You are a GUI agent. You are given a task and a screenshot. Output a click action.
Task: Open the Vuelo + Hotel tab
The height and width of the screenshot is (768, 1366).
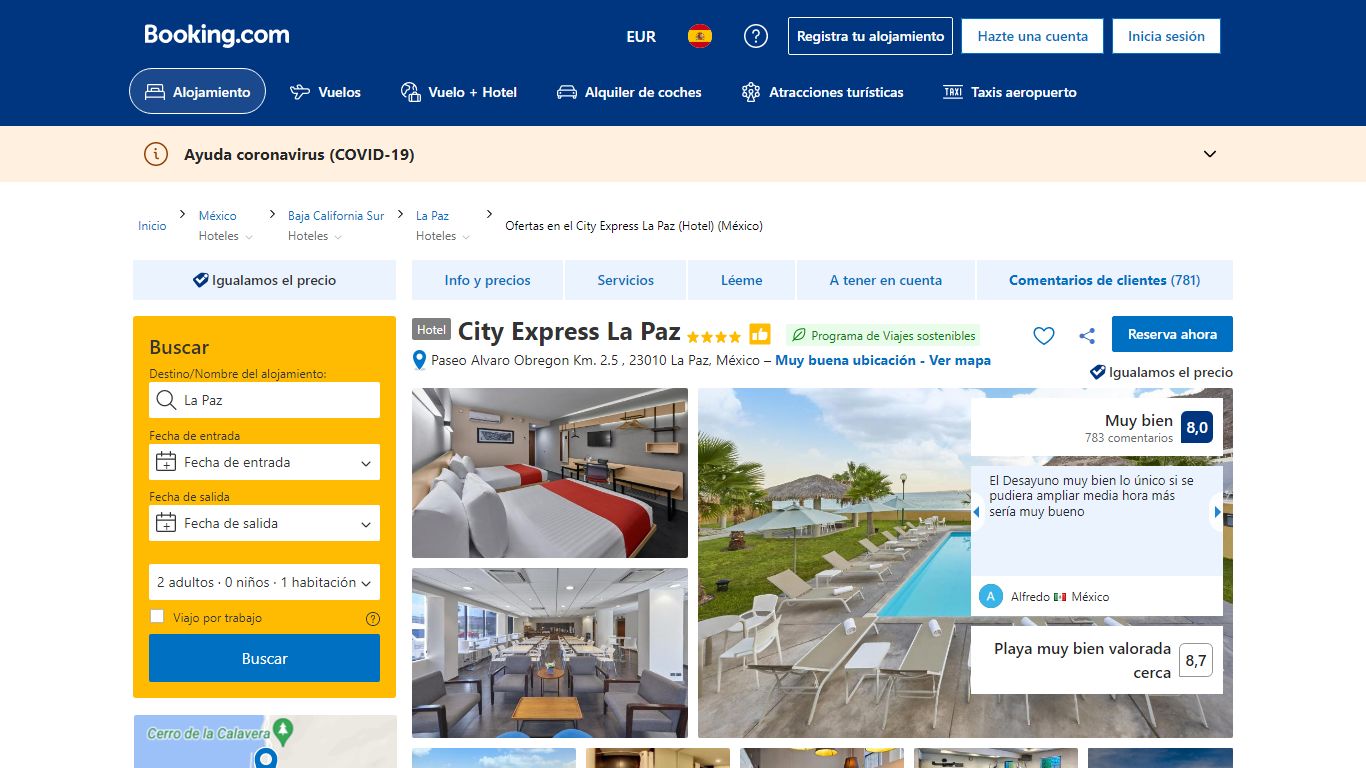(458, 92)
